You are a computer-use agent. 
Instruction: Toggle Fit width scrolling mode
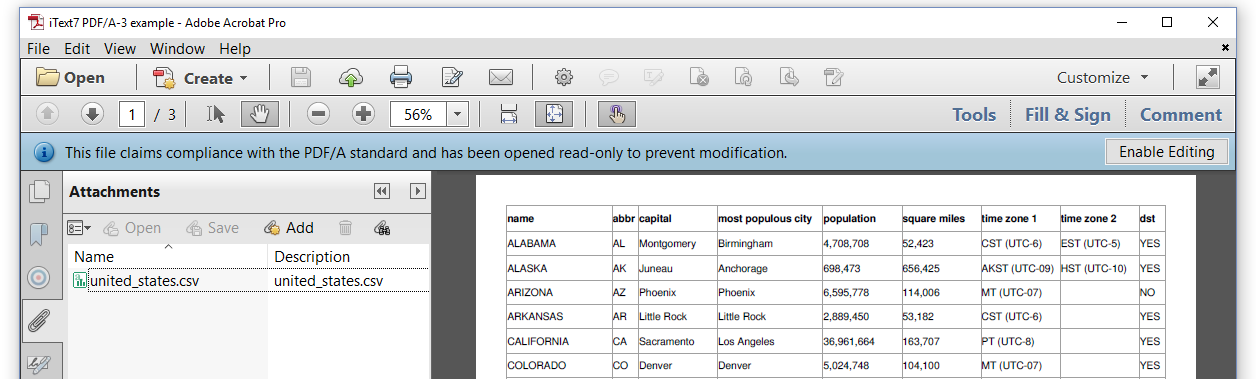509,114
